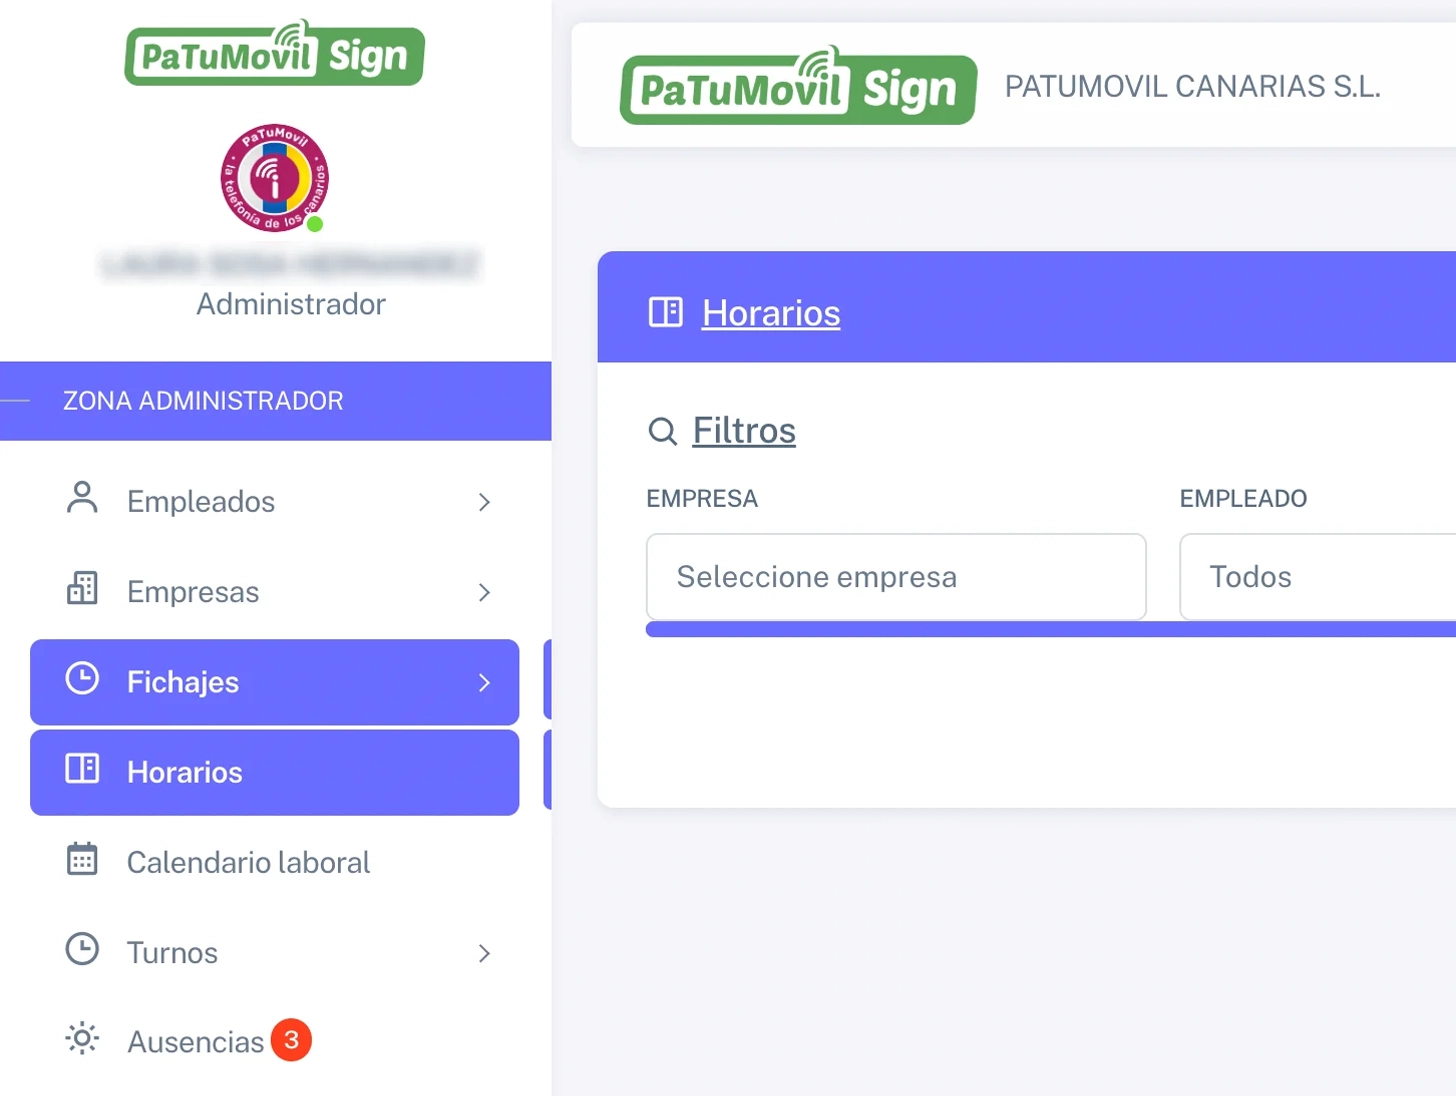Click the Filtros link
Screen dimensions: 1456x1096
pyautogui.click(x=744, y=431)
